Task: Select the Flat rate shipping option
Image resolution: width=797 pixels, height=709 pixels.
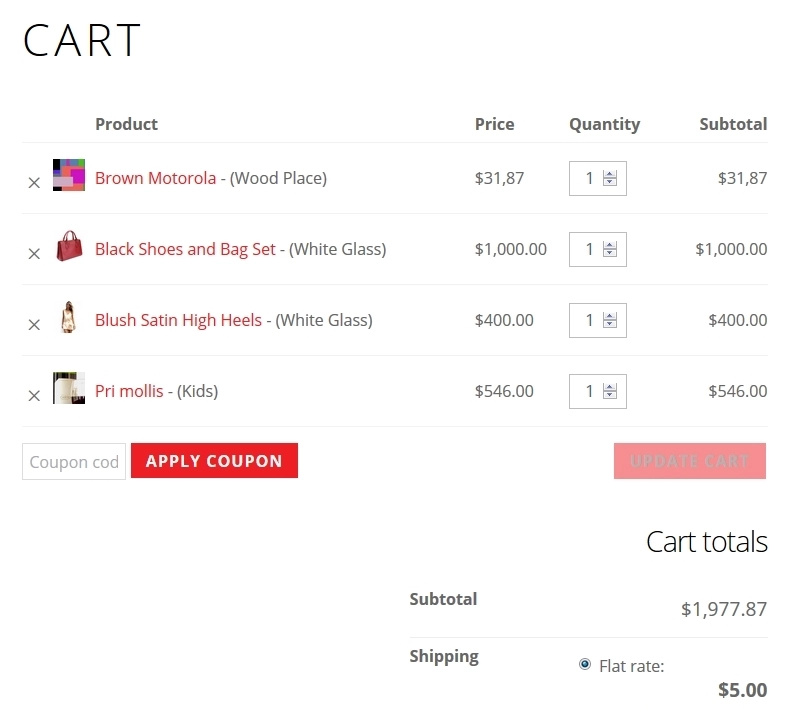Action: [x=585, y=664]
